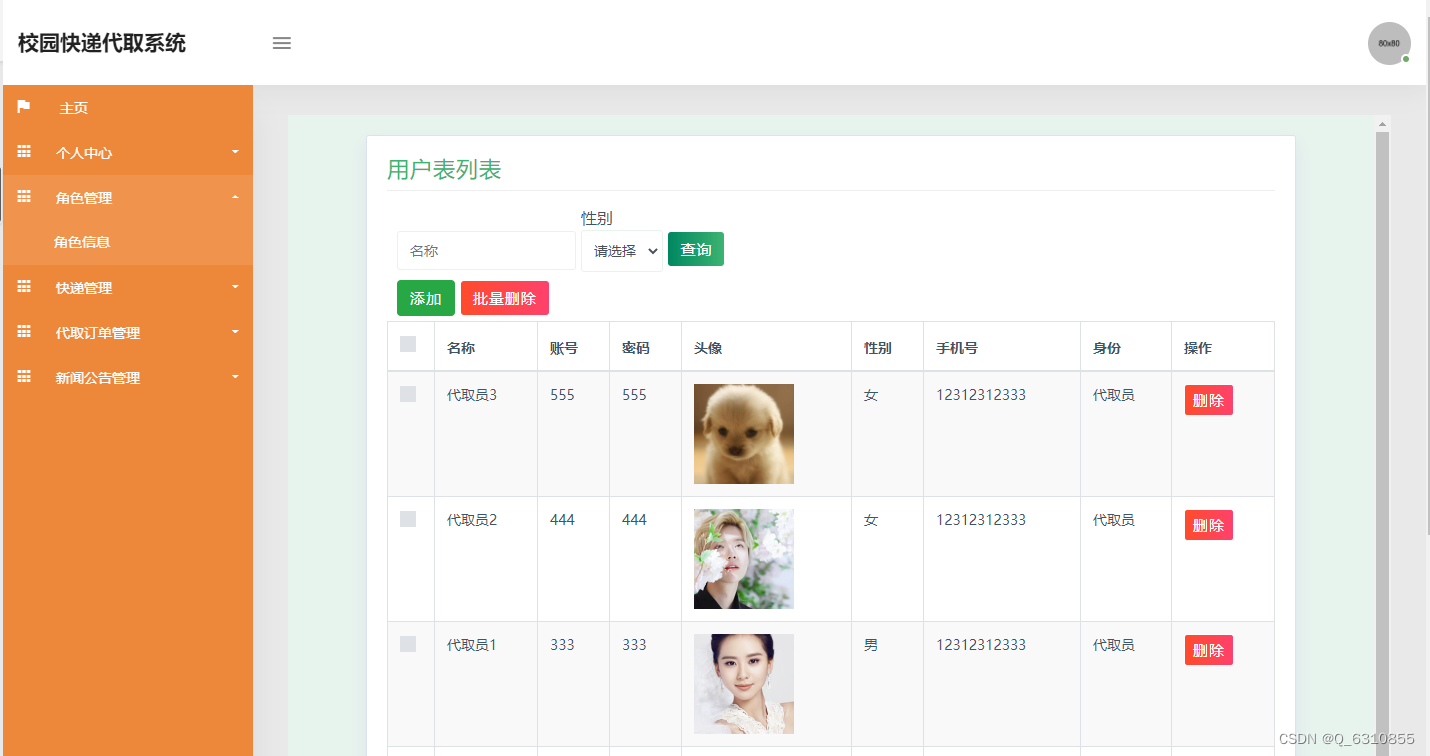Click the name cell 代取员2
This screenshot has width=1430, height=756.
(472, 520)
